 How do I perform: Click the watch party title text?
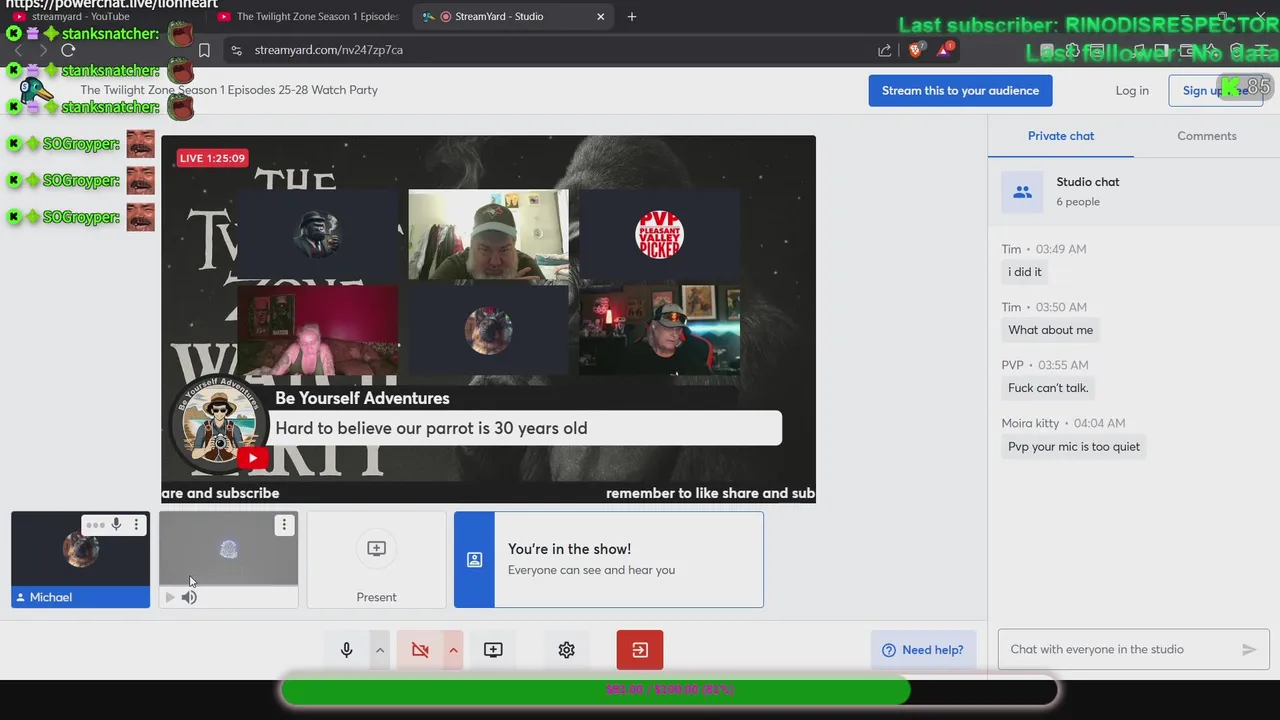point(229,90)
